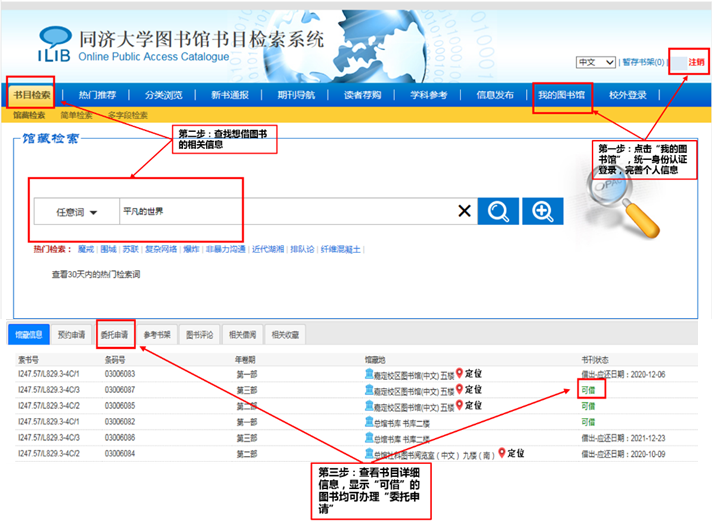Open 读者荐购 navigation item
Image resolution: width=712 pixels, height=521 pixels.
[x=362, y=95]
